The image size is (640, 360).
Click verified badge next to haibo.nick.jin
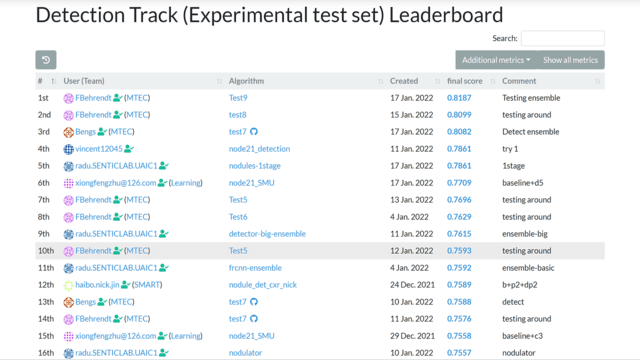point(126,285)
